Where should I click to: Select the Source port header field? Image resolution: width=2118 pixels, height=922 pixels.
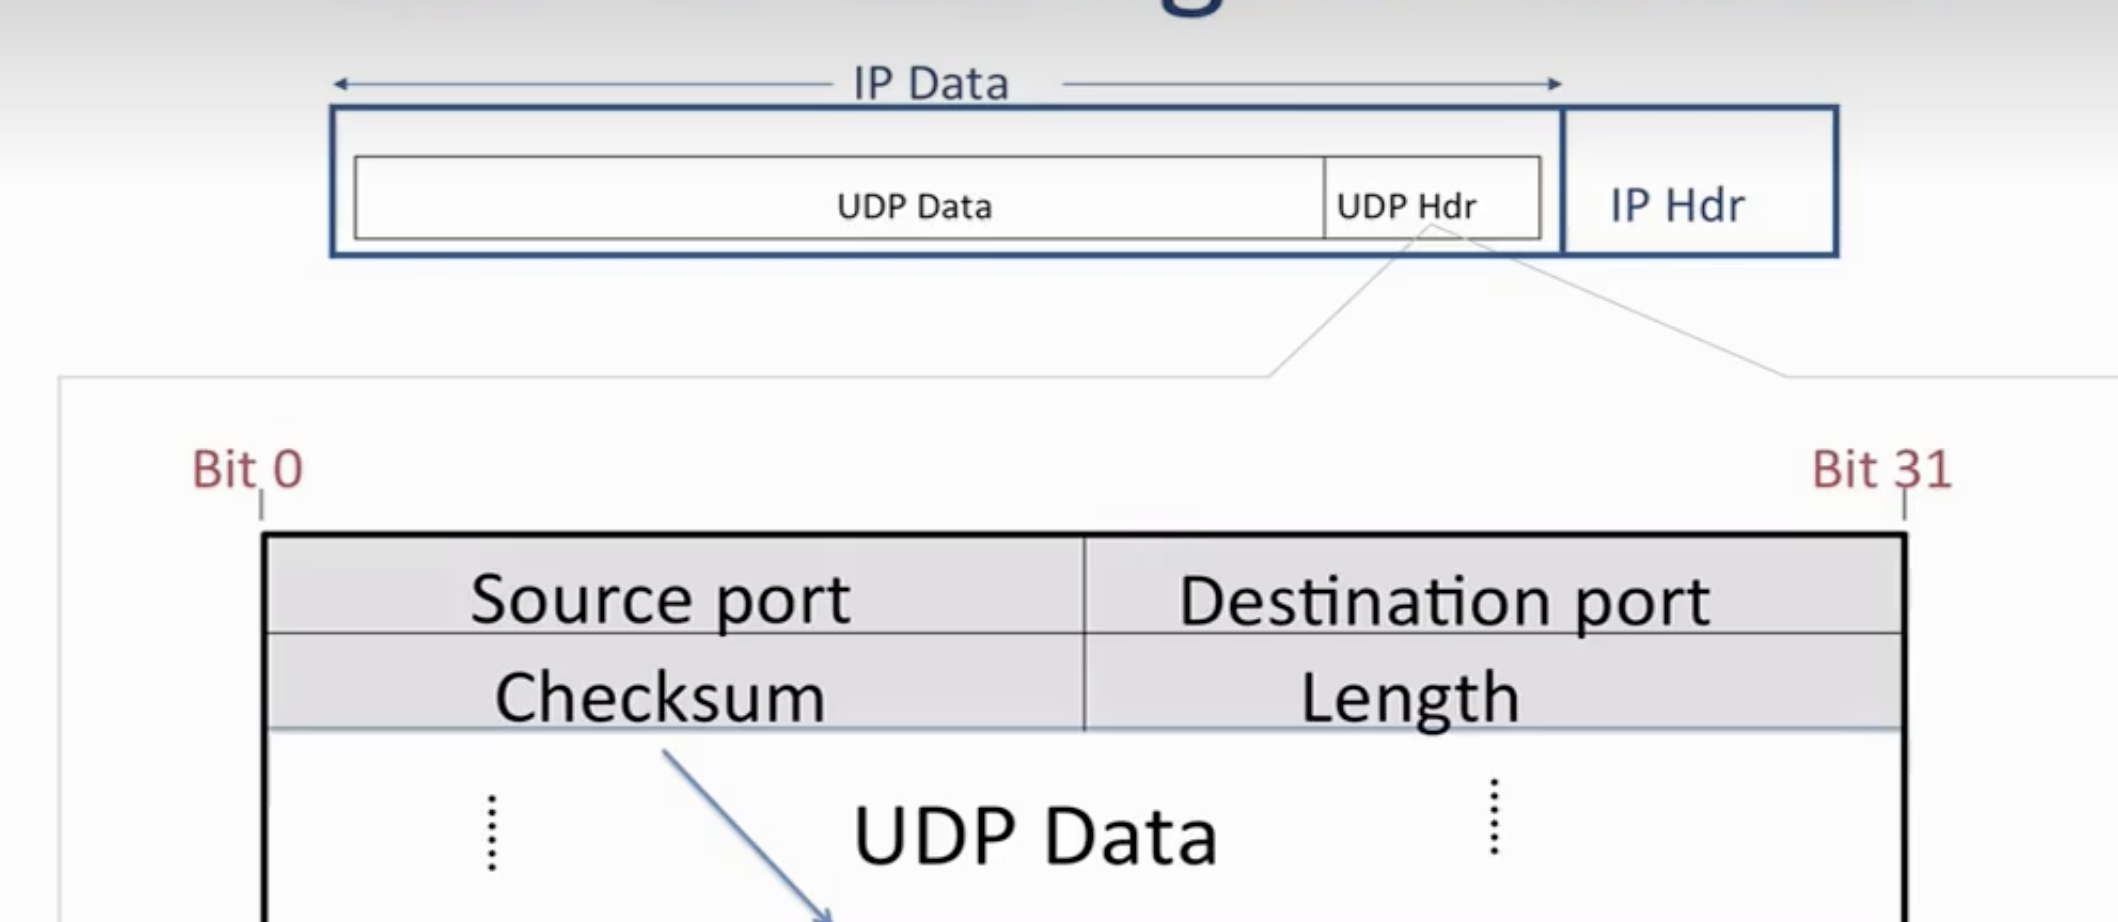[x=660, y=598]
